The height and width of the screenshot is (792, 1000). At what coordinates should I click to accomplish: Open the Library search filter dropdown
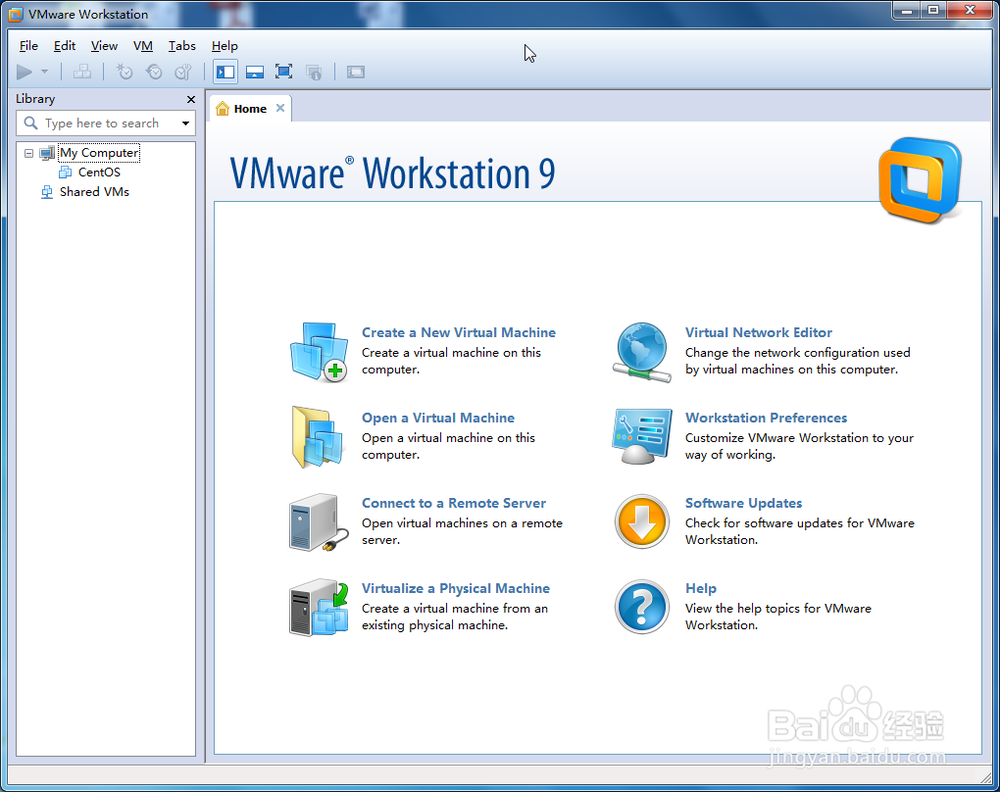click(x=185, y=123)
